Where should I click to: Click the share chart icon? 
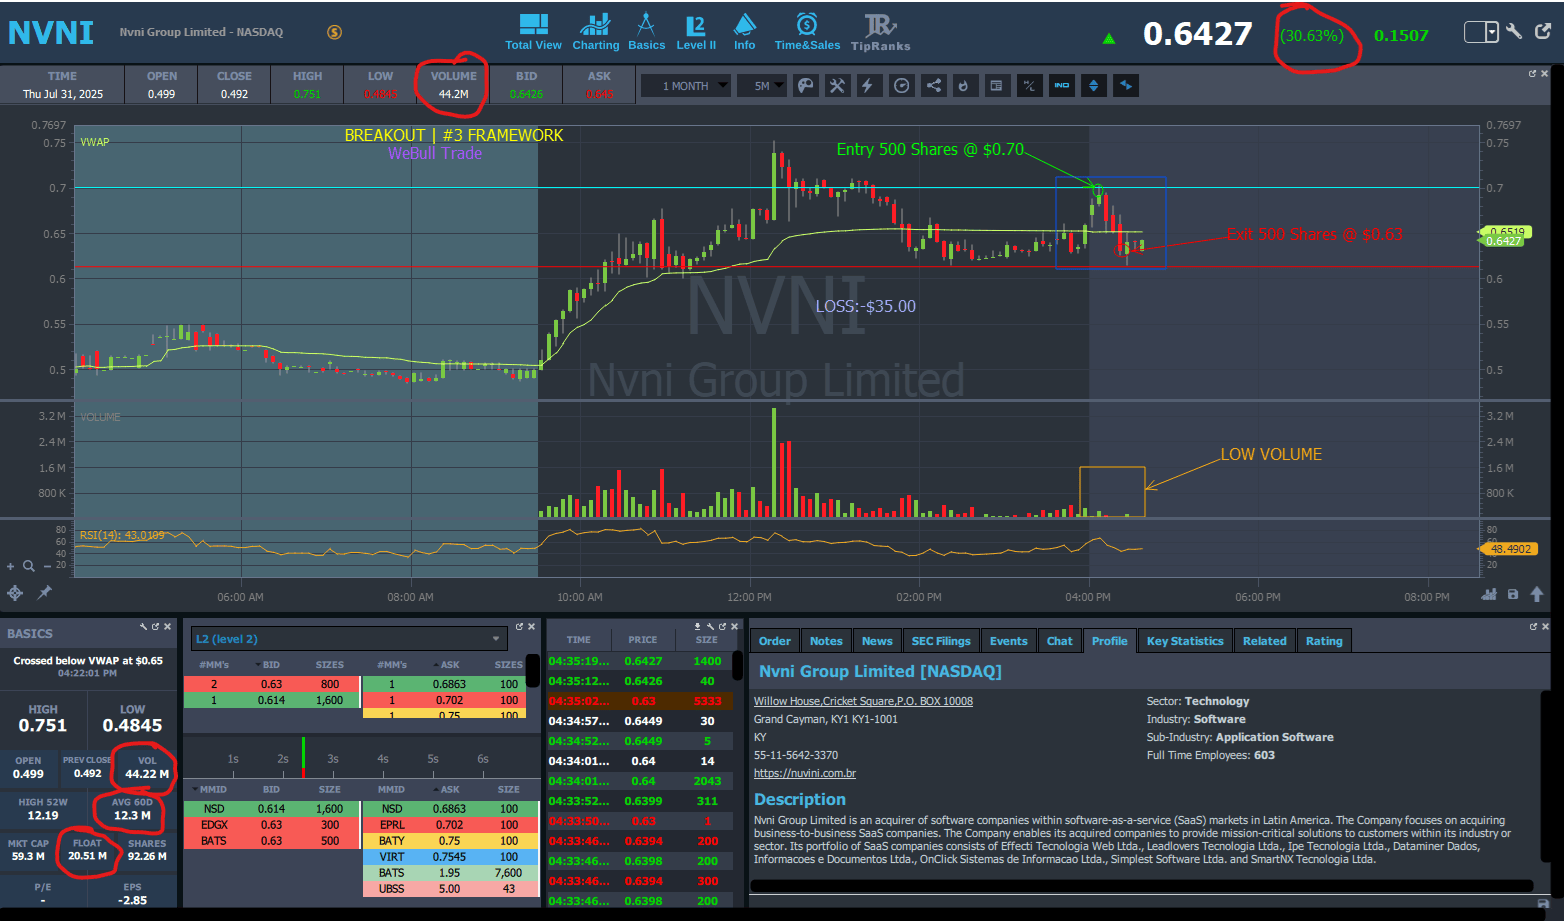tap(933, 86)
